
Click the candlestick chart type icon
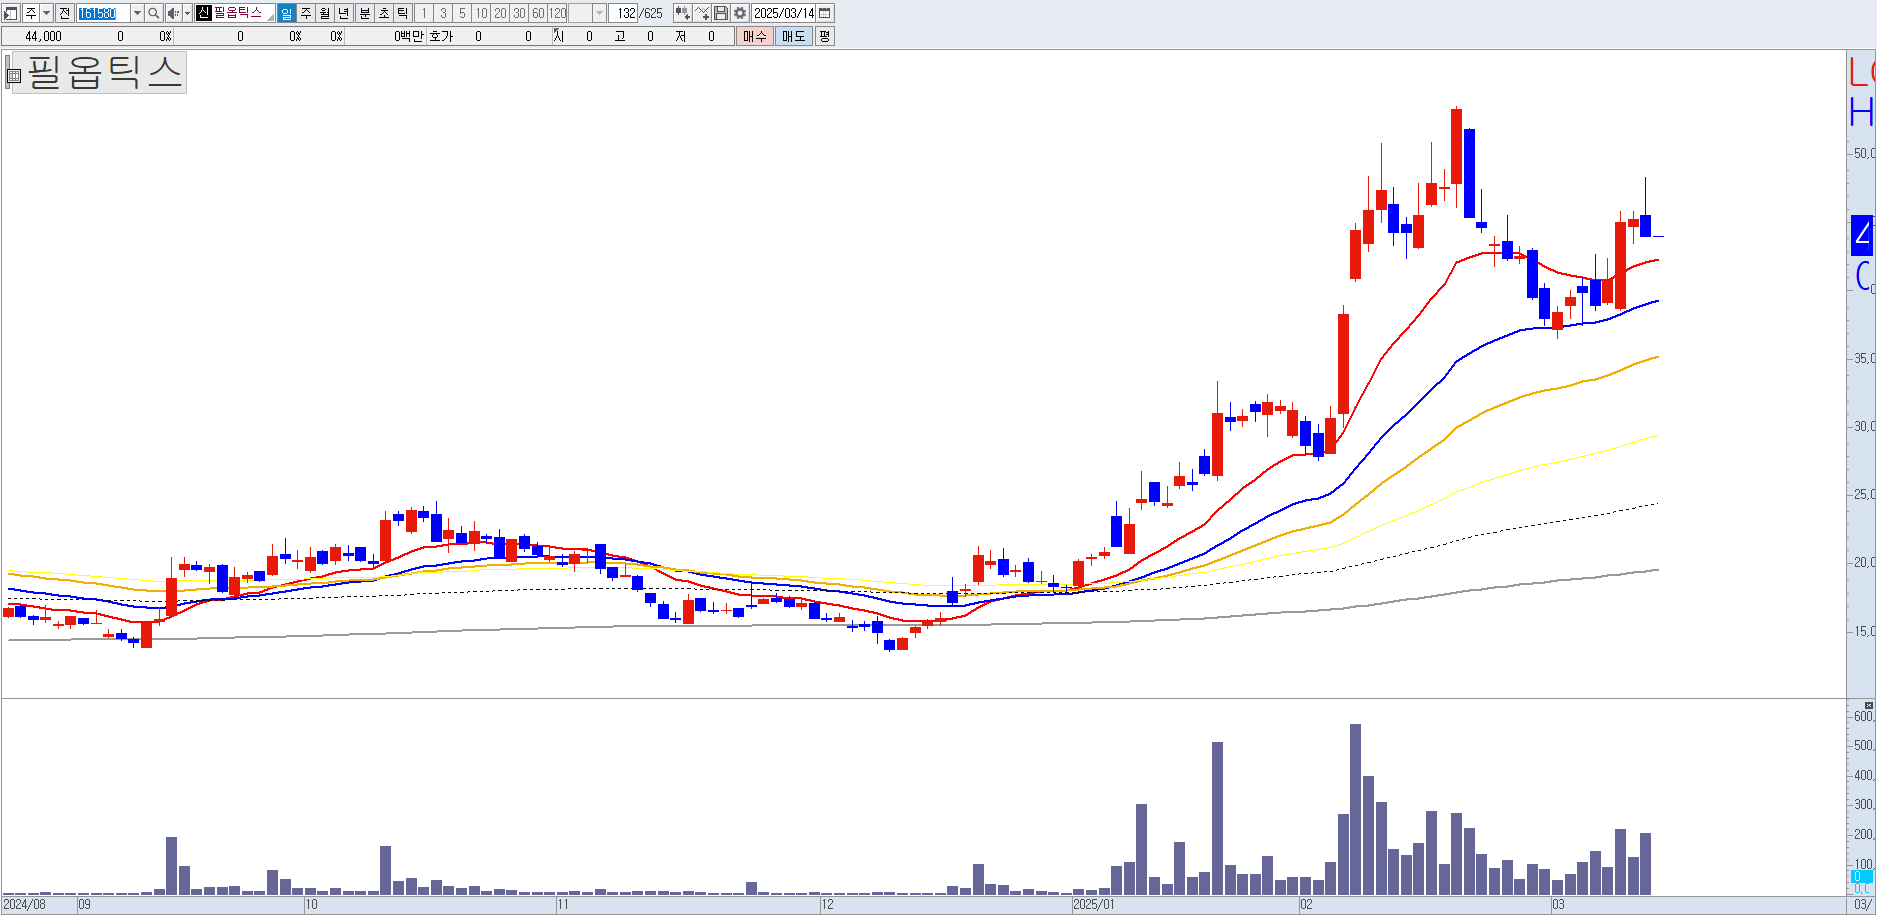[x=682, y=13]
